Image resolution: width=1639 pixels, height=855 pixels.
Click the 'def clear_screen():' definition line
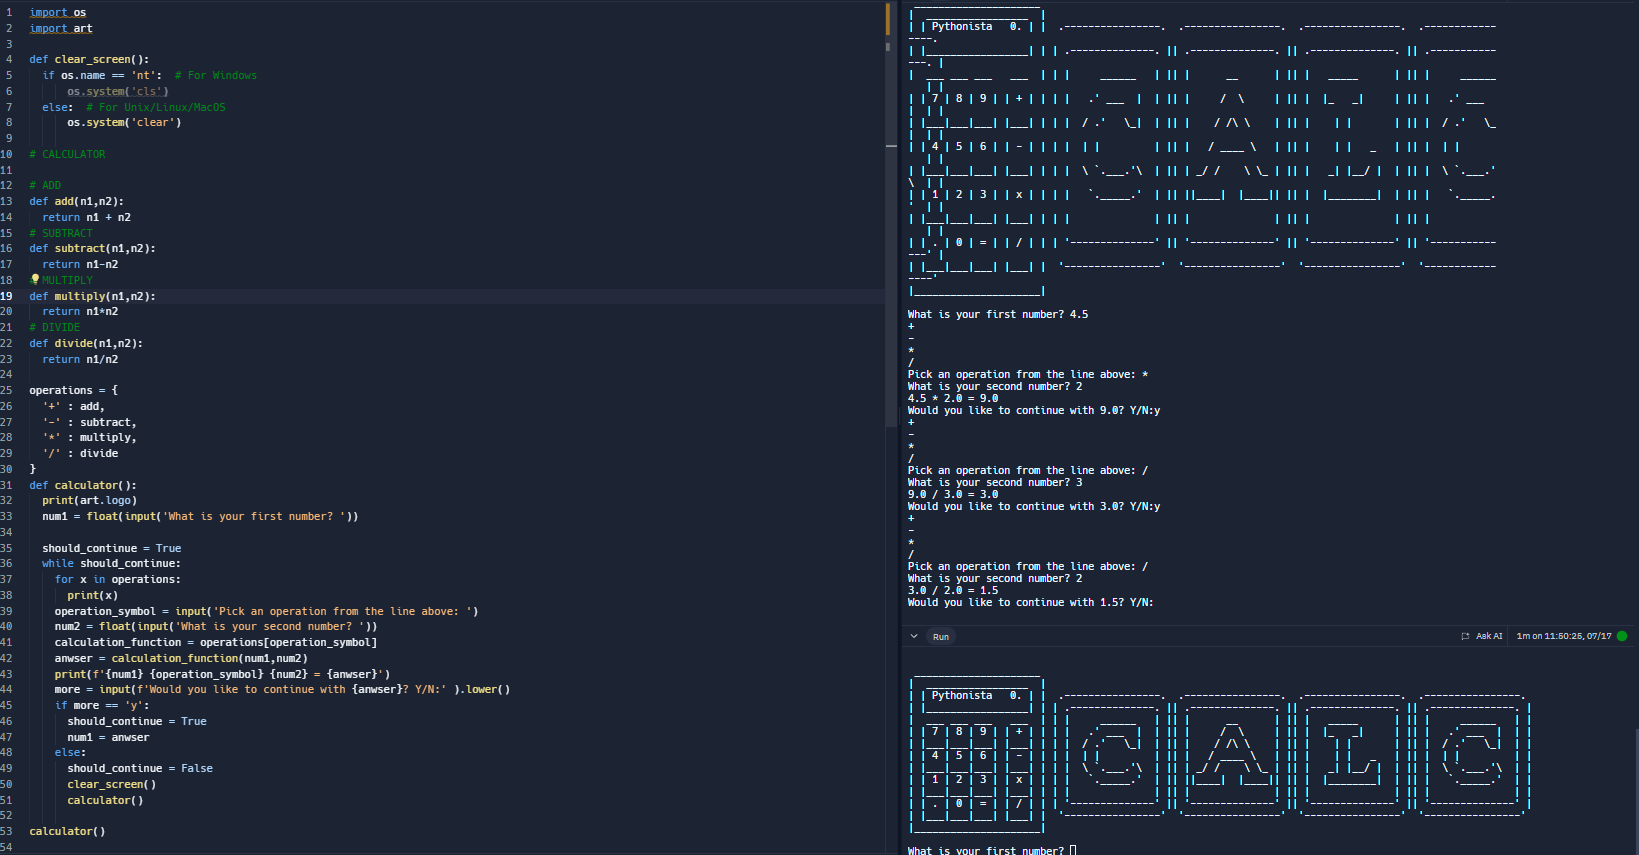coord(89,60)
